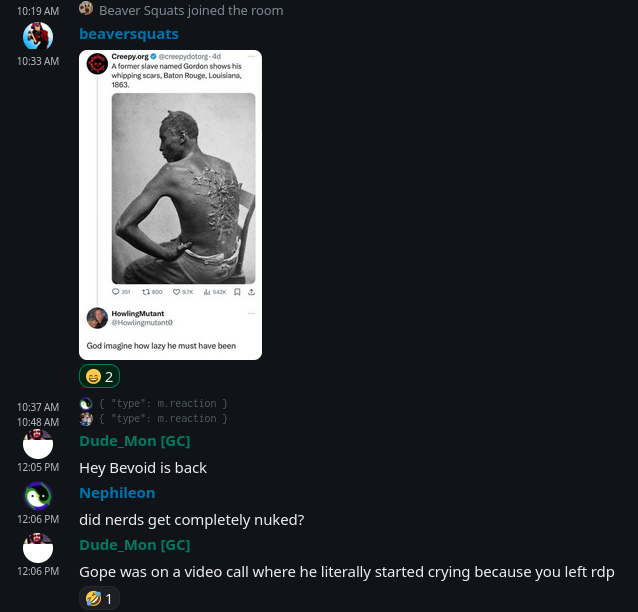The image size is (638, 612).
Task: Open Nephileon's yin-yang avatar
Action: [38, 496]
